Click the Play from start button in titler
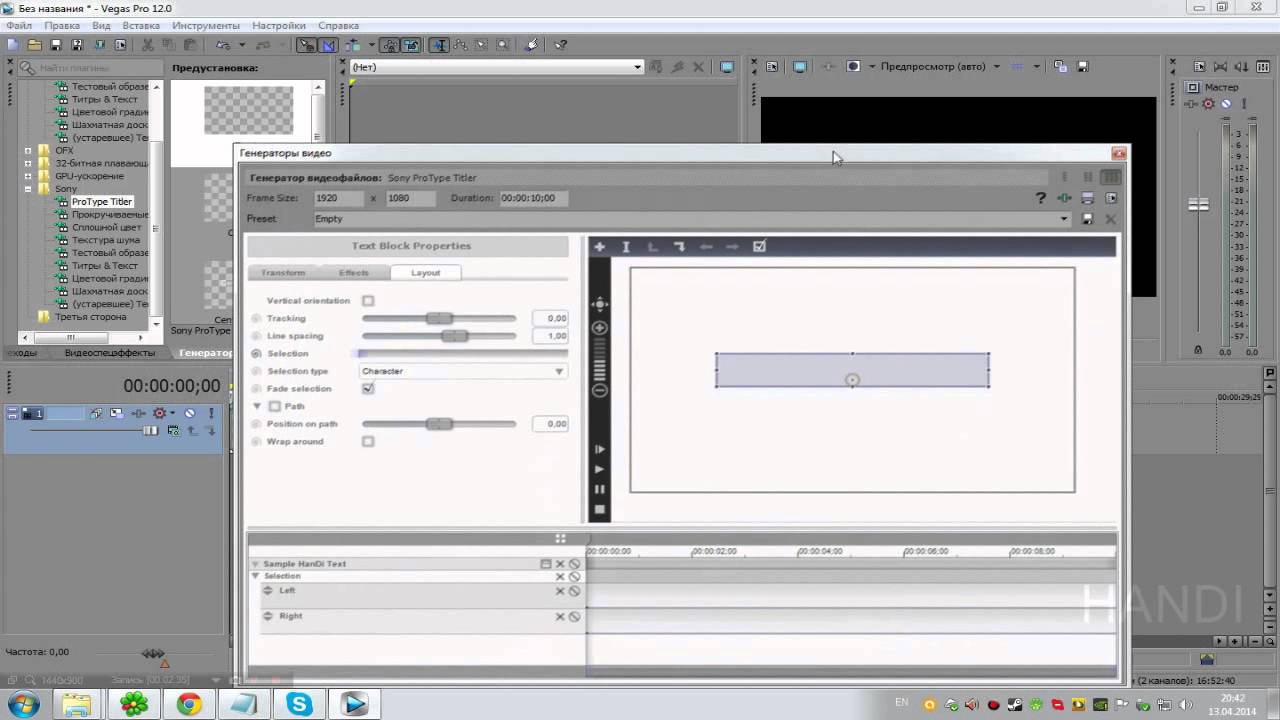The width and height of the screenshot is (1280, 720). pyautogui.click(x=600, y=450)
